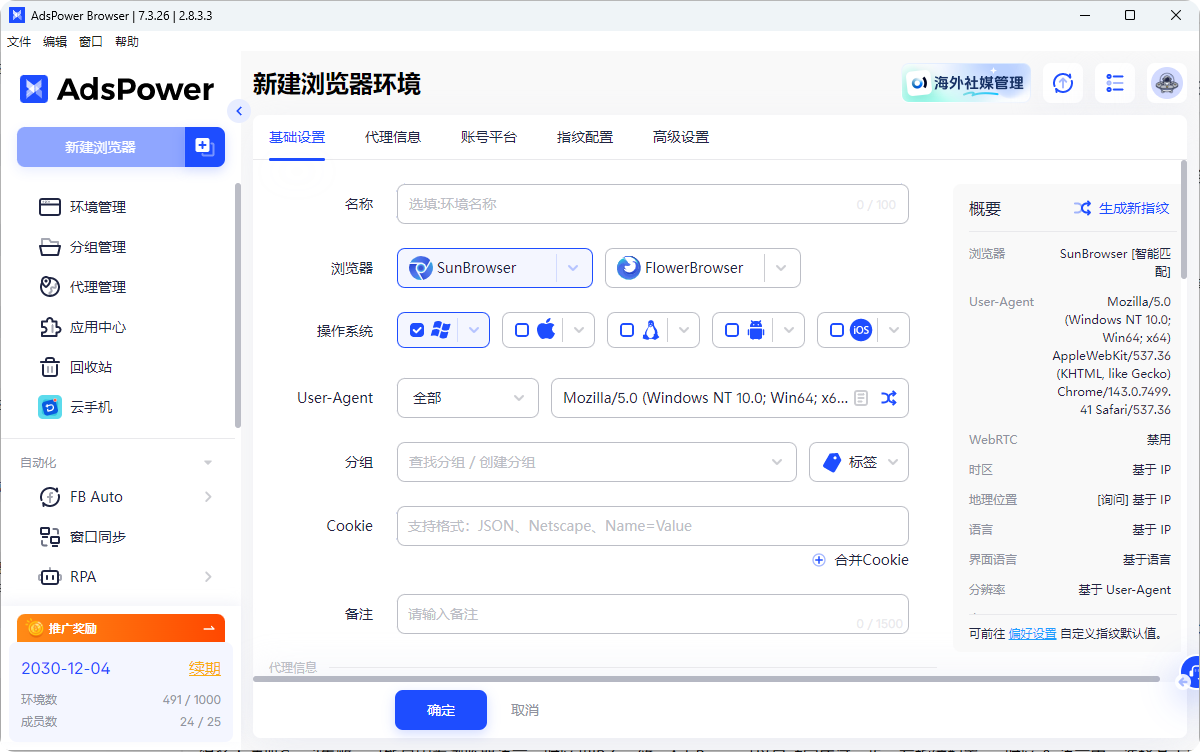The image size is (1200, 752).
Task: Open the 代理管理 section
Action: click(96, 287)
